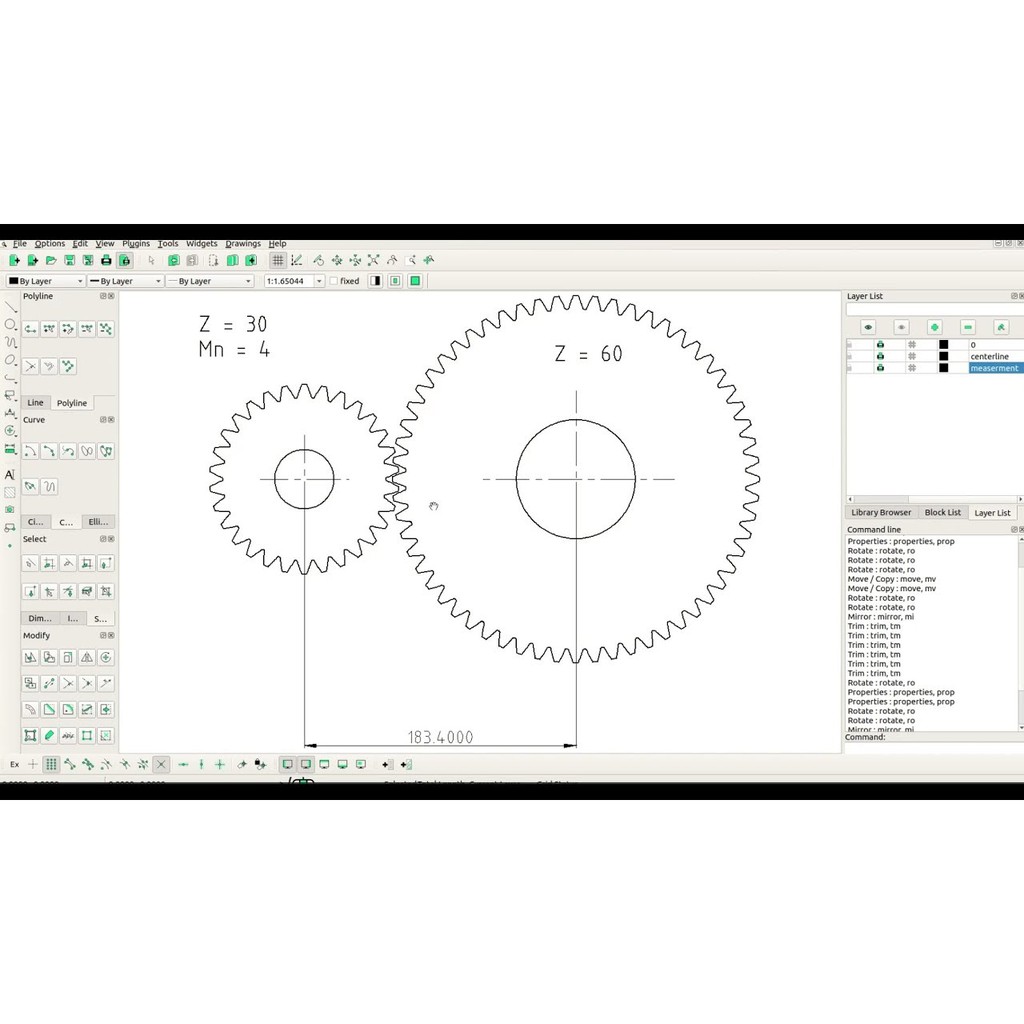1024x1024 pixels.
Task: Toggle the Print Preview icon
Action: (125, 261)
